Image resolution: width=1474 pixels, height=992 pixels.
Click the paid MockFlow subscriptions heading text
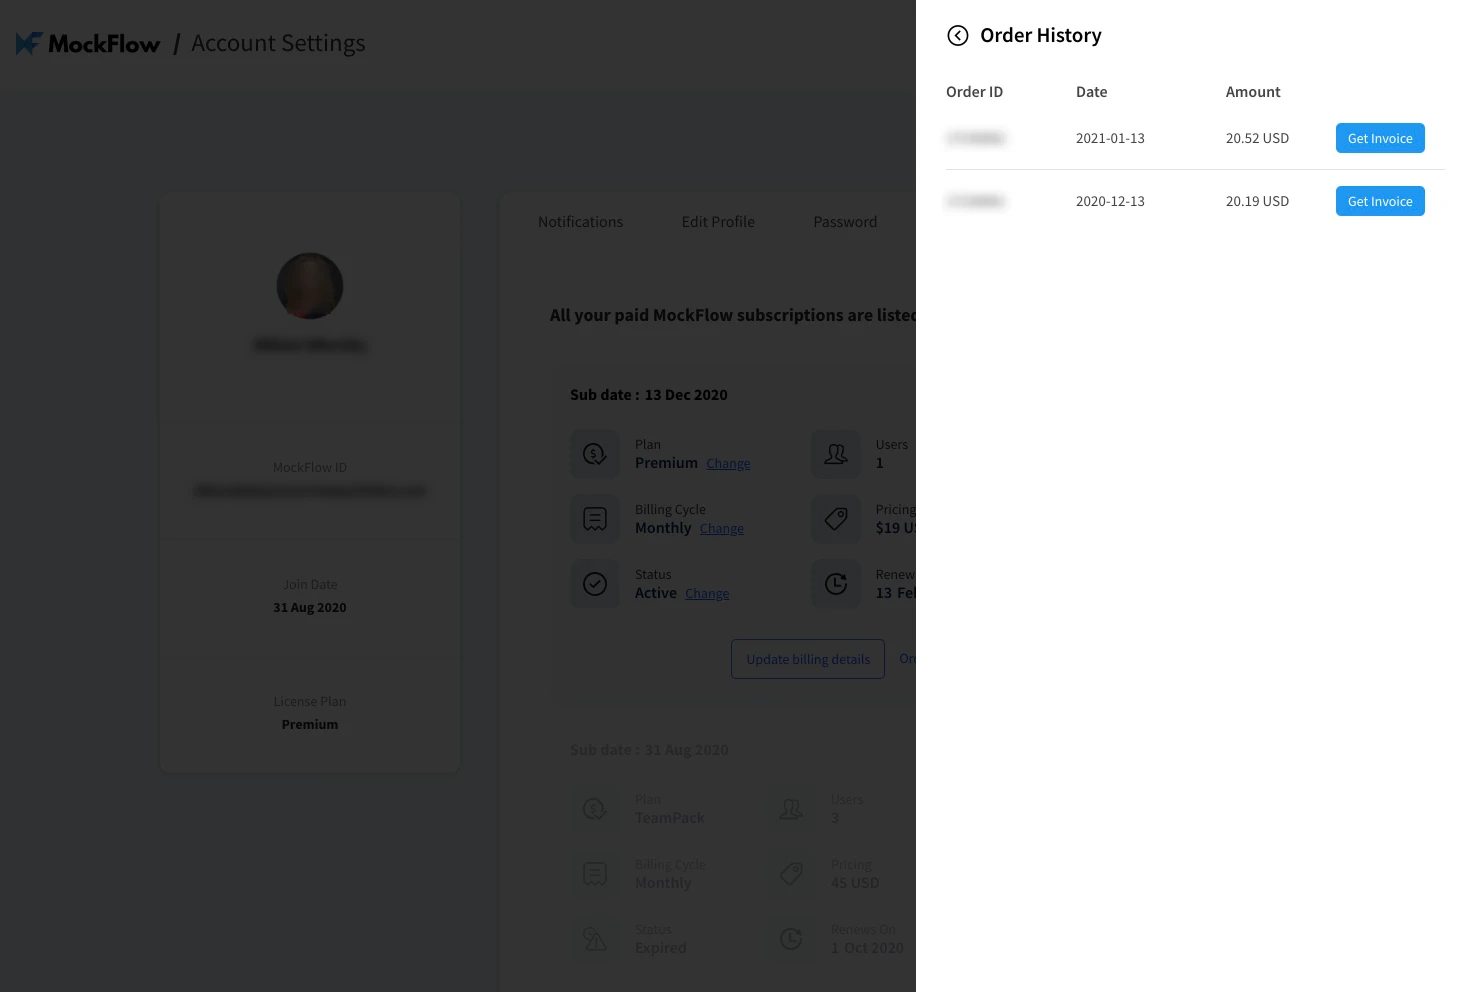(x=733, y=315)
